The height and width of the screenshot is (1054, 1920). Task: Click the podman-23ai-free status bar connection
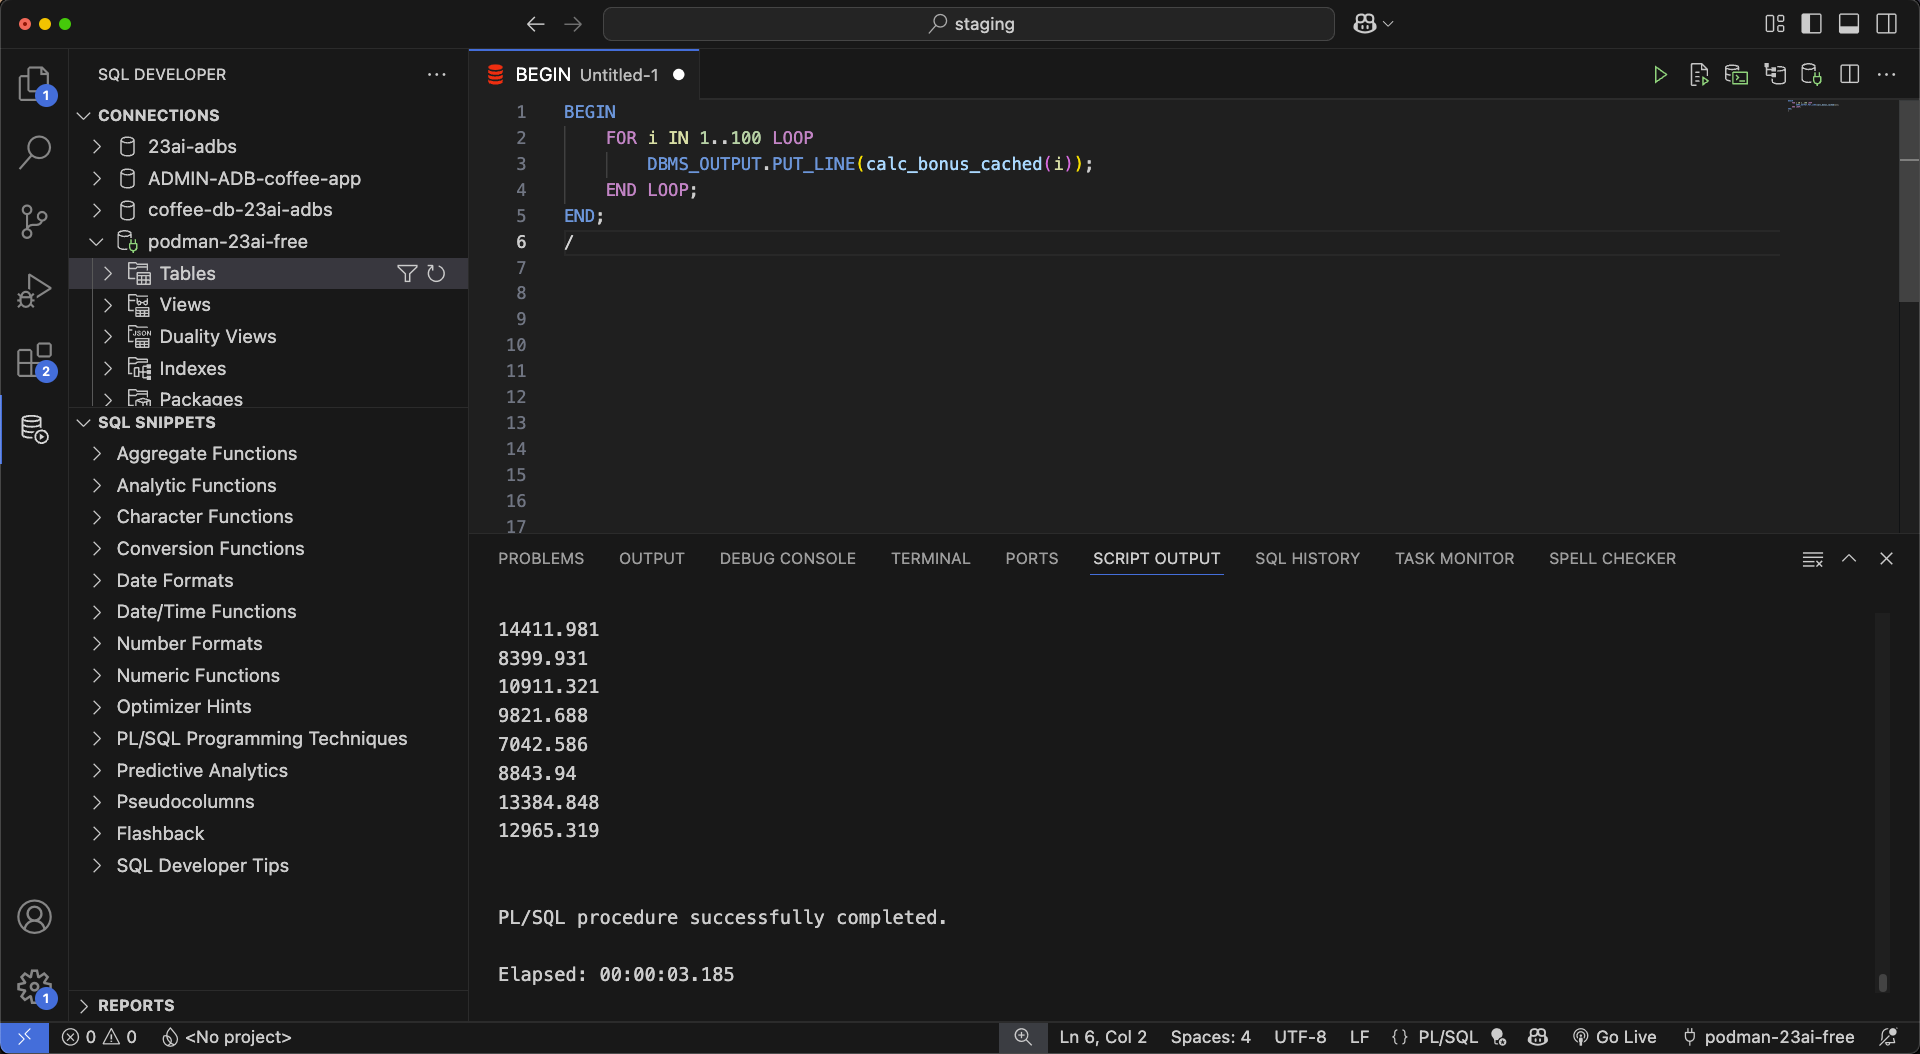(x=1768, y=1037)
